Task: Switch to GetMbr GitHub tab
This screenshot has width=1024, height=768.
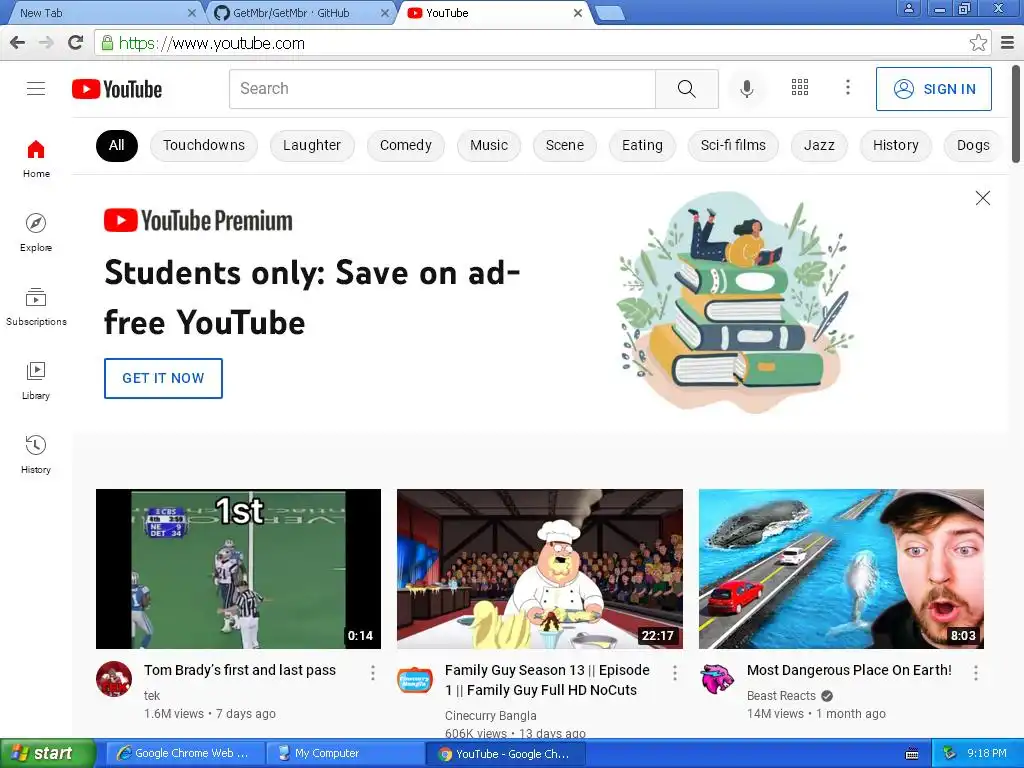Action: (x=300, y=12)
